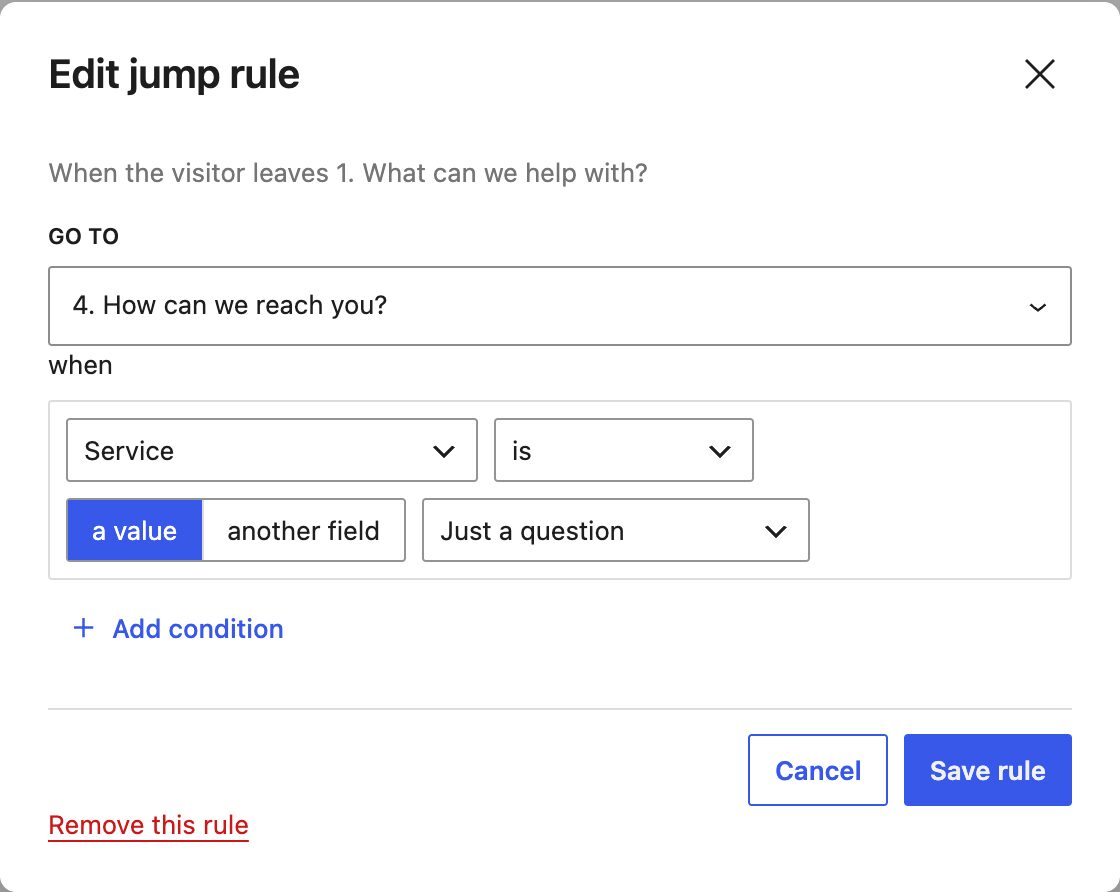Open the GO TO destination dropdown
Viewport: 1120px width, 892px height.
point(560,306)
